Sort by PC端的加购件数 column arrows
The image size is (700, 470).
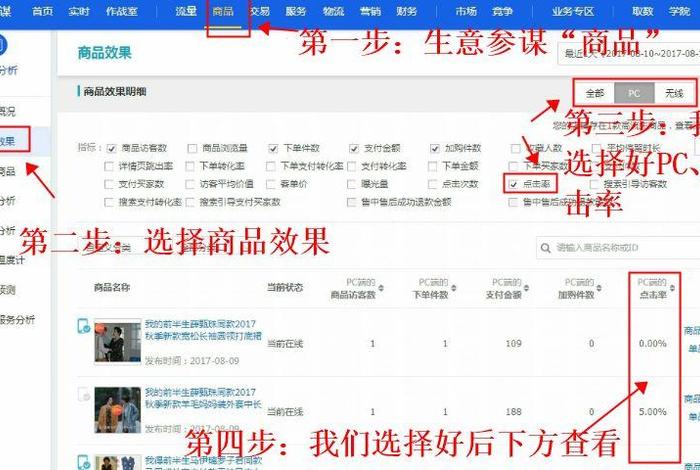tap(599, 288)
